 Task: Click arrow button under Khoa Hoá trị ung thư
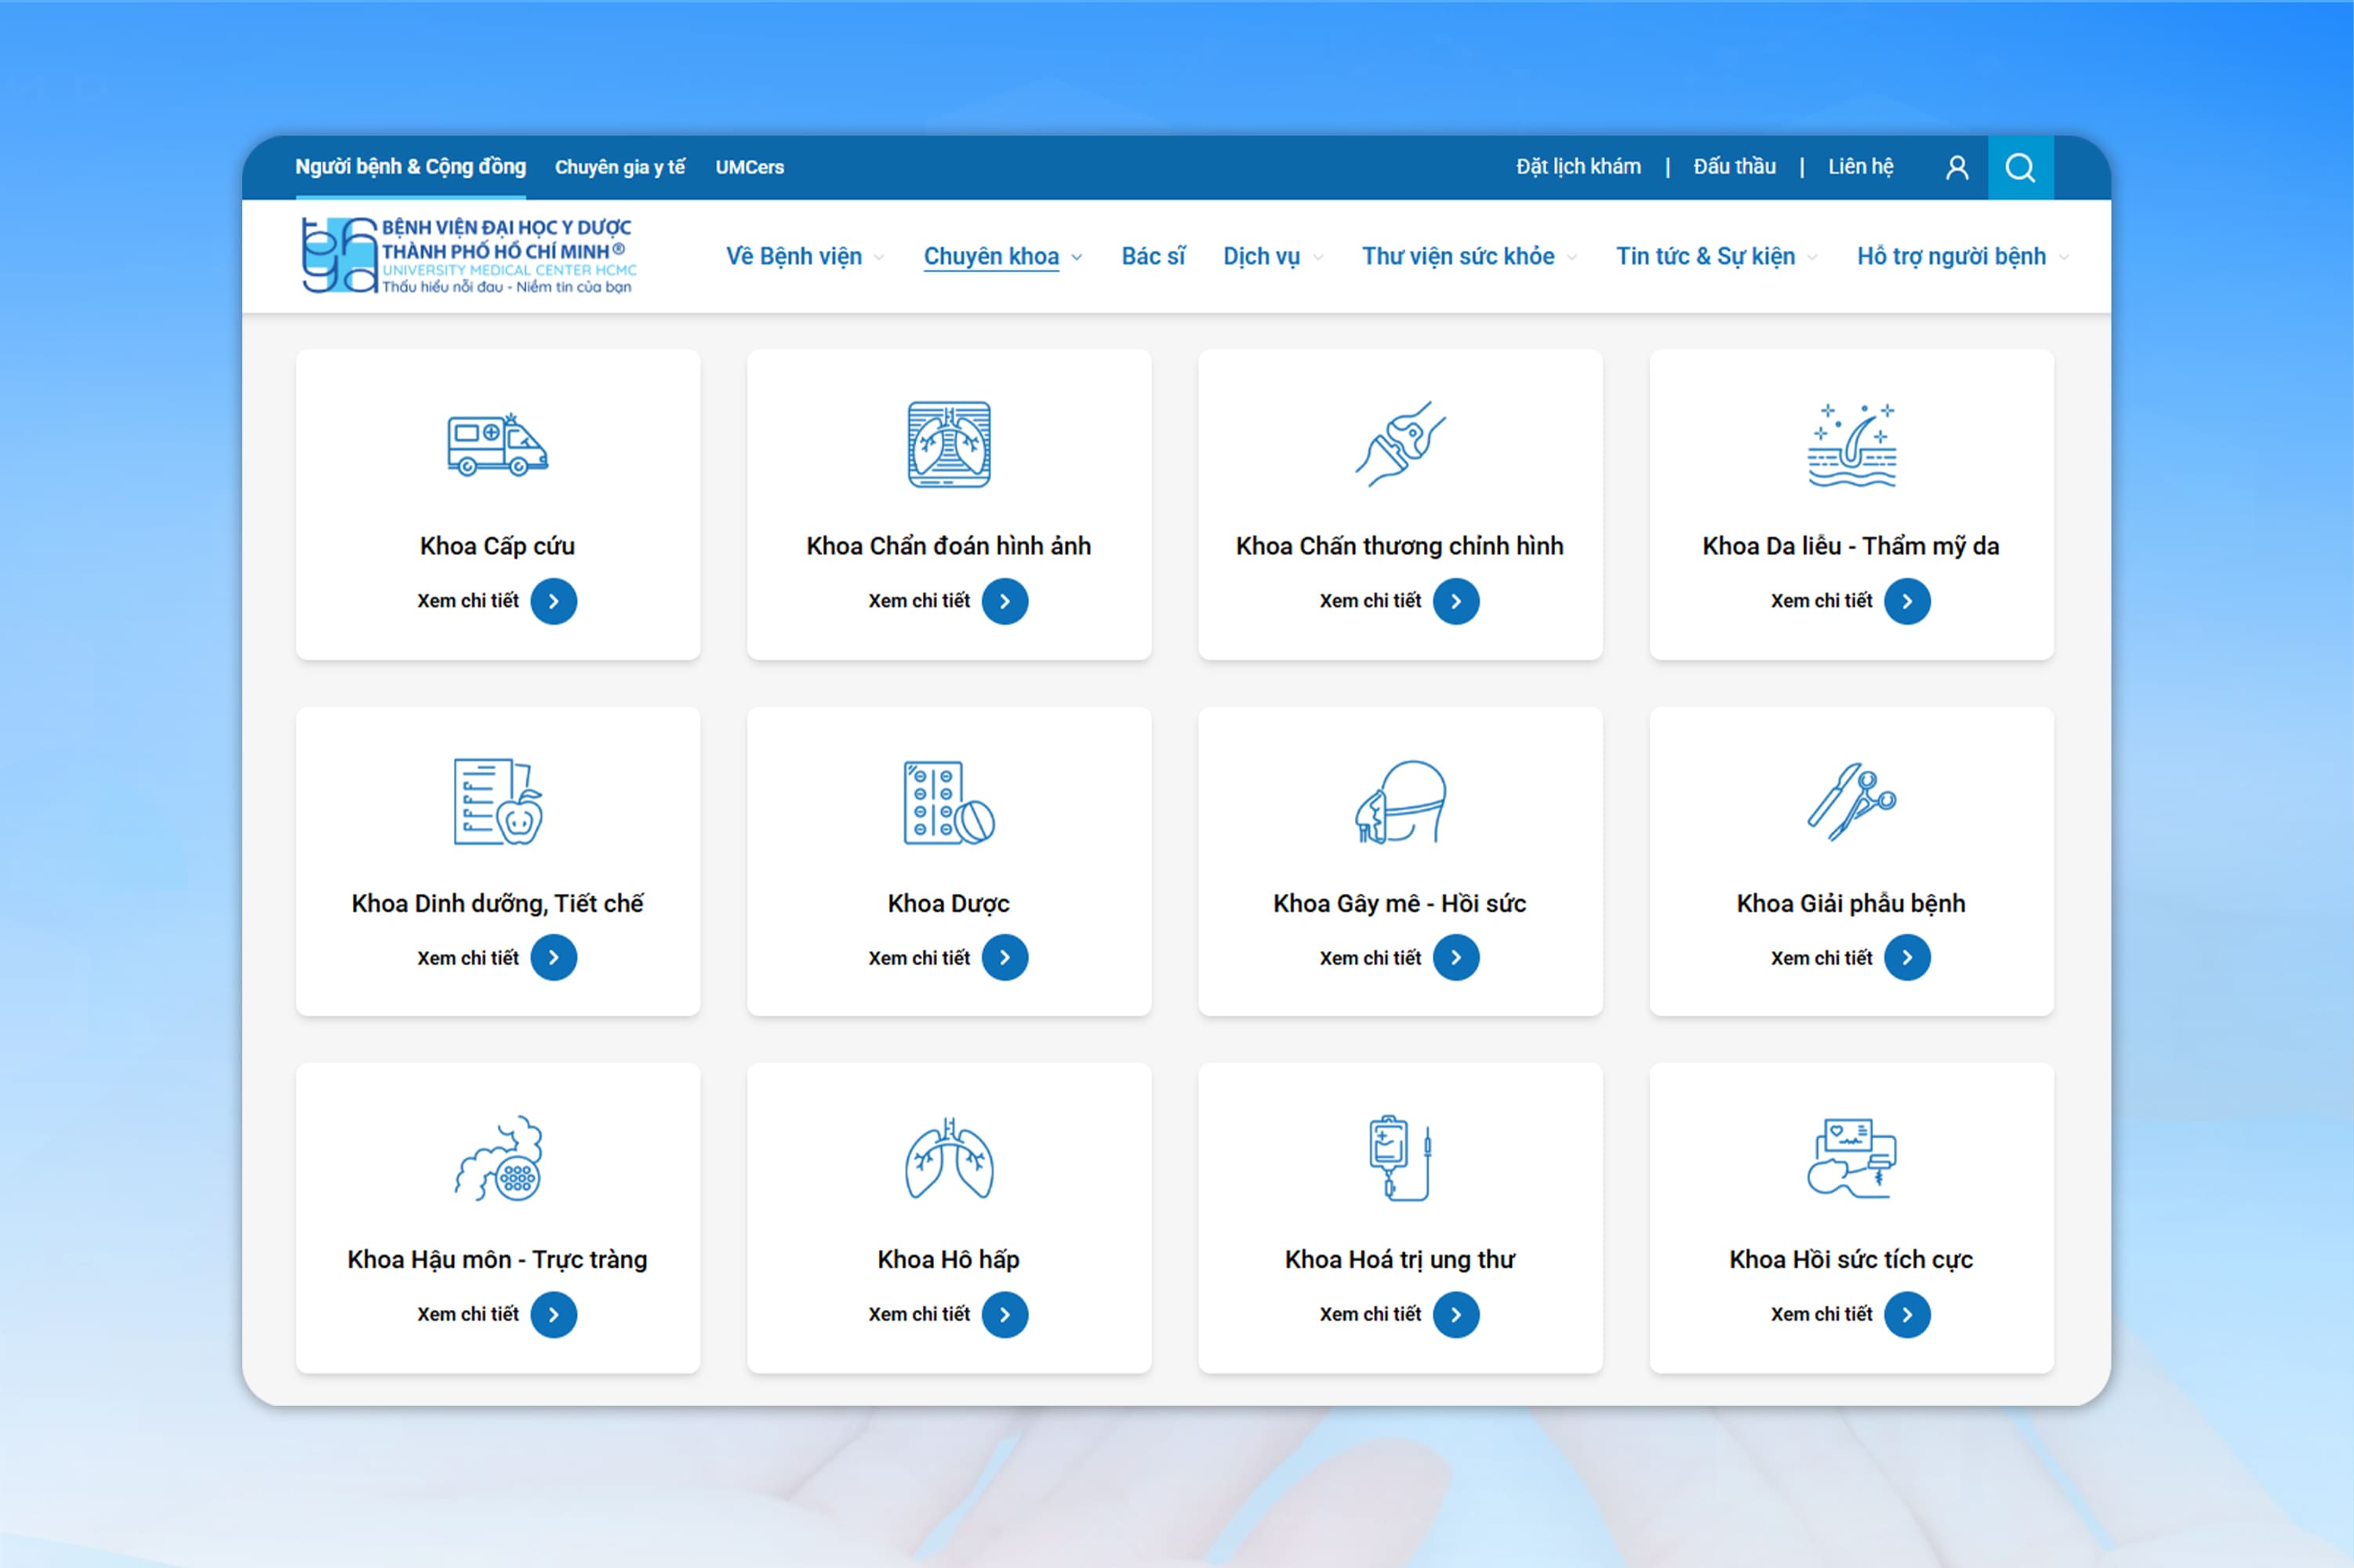(1455, 1315)
